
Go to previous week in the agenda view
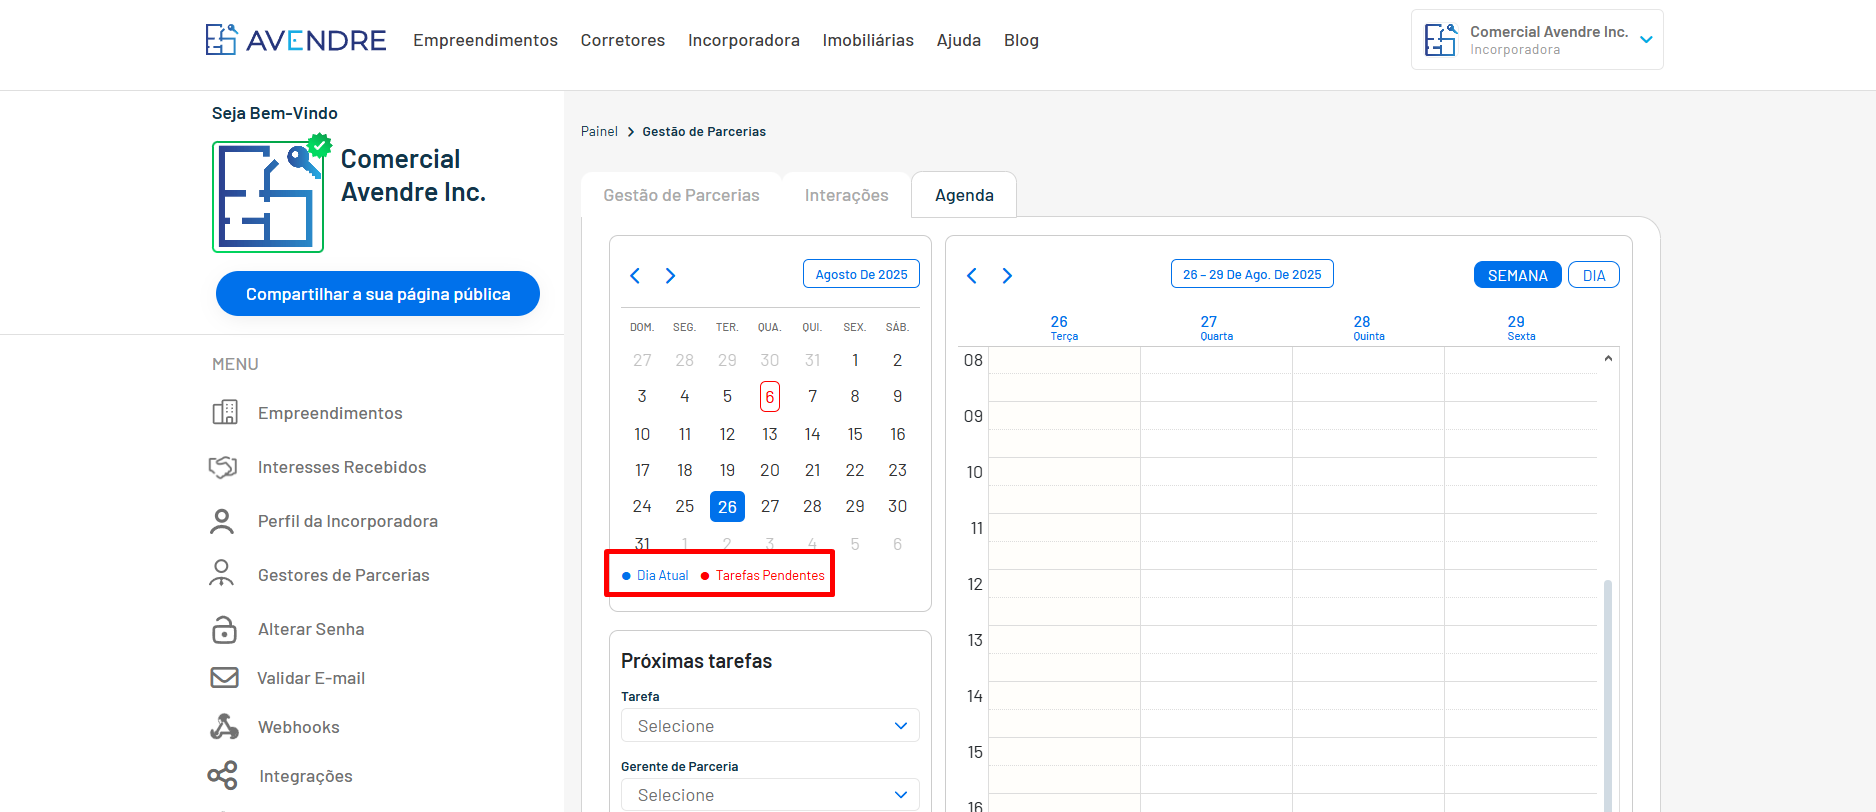pos(972,276)
